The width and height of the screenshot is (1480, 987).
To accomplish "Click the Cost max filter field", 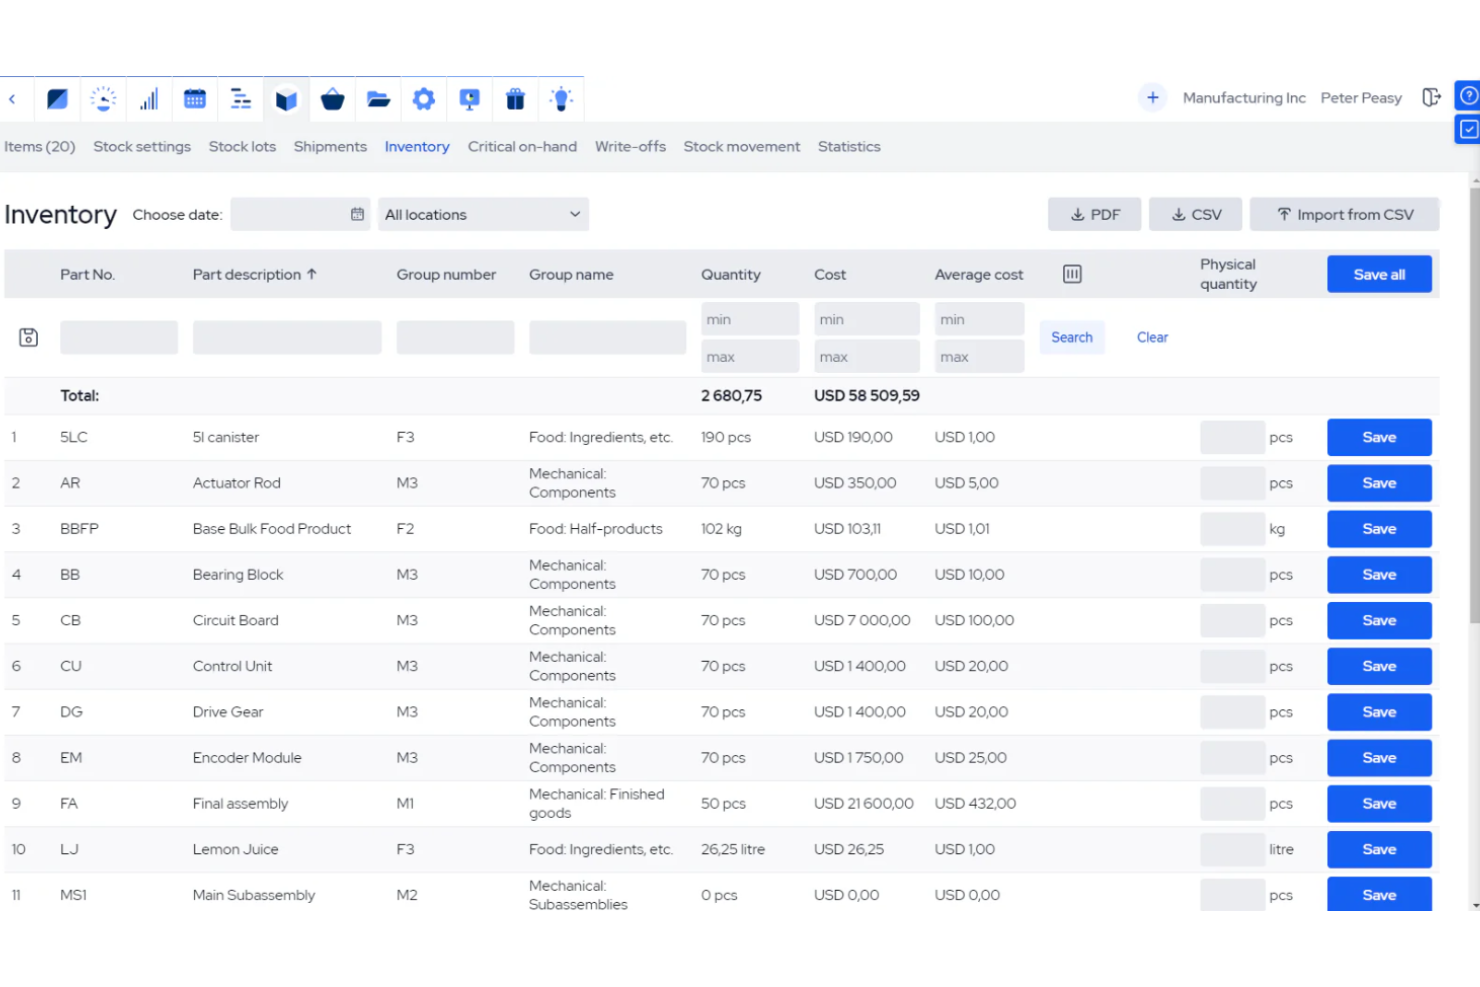I will pos(866,356).
